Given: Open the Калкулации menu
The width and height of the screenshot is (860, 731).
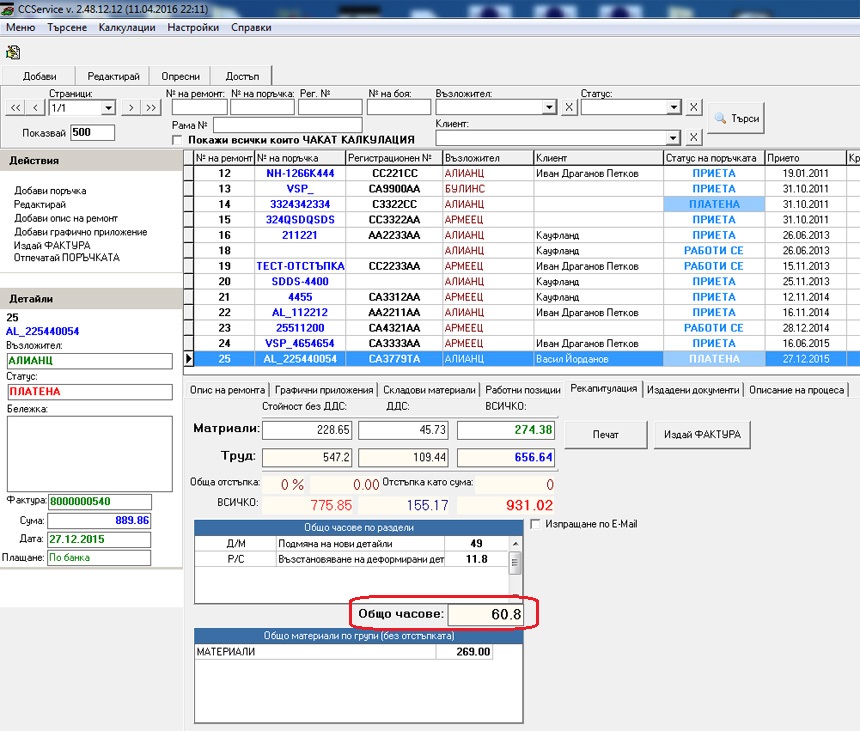Looking at the screenshot, I should pos(127,27).
